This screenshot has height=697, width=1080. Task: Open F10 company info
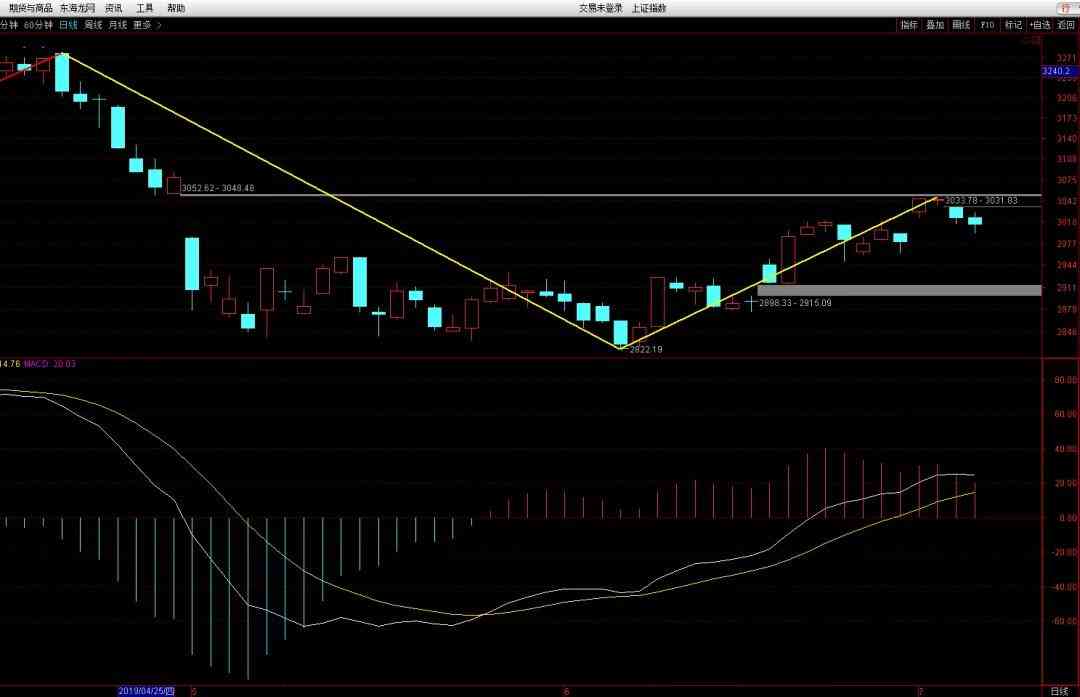987,24
